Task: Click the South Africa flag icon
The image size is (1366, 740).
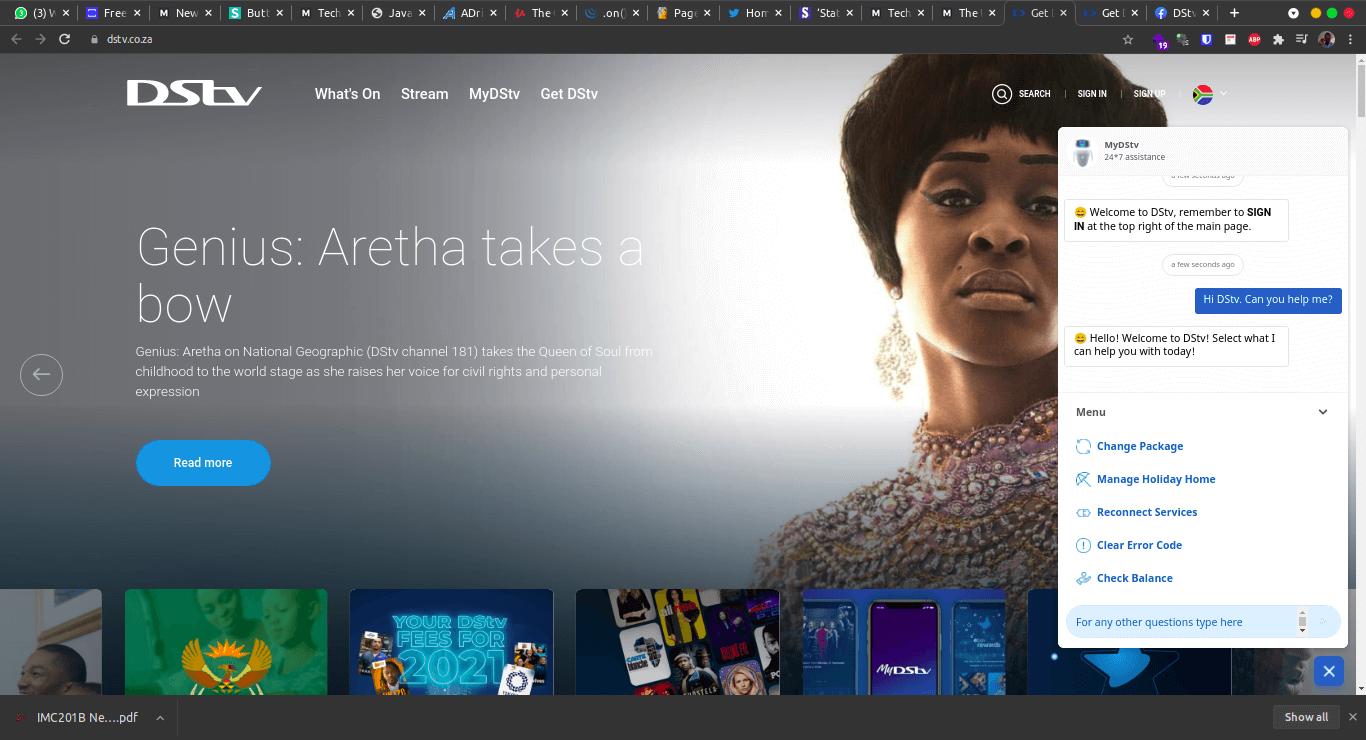Action: [x=1203, y=94]
